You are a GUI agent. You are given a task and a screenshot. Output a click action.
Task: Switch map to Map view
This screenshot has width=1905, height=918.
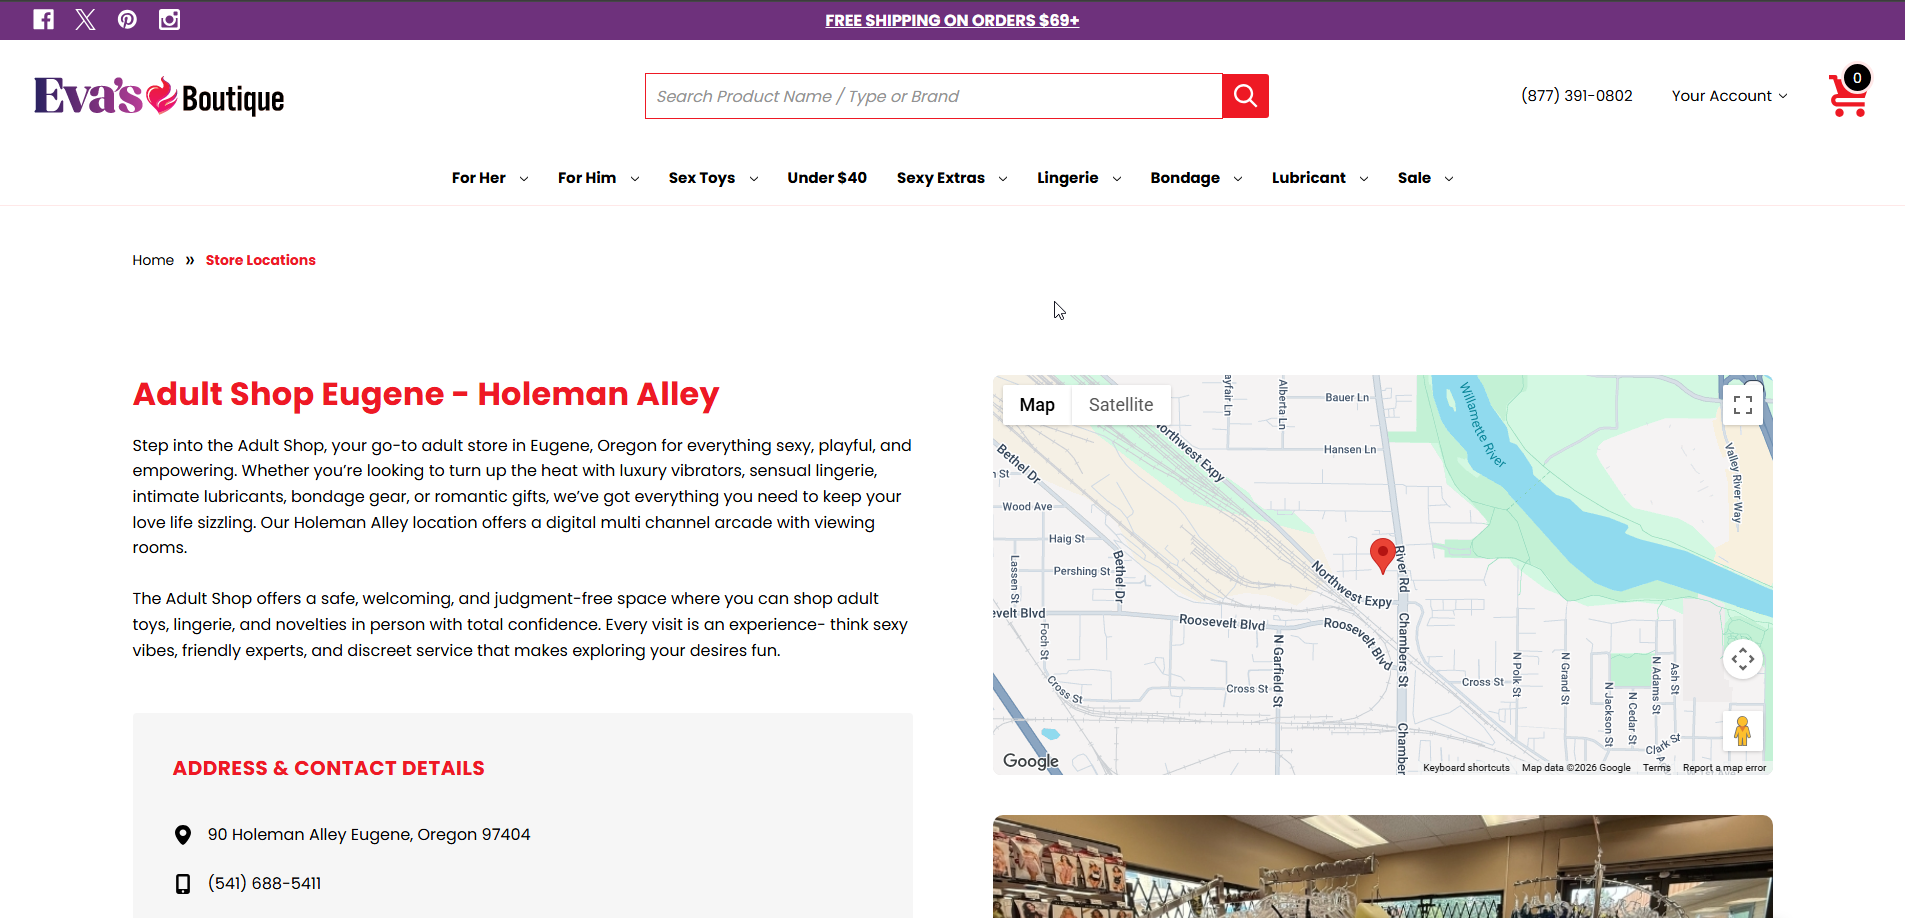coord(1037,405)
